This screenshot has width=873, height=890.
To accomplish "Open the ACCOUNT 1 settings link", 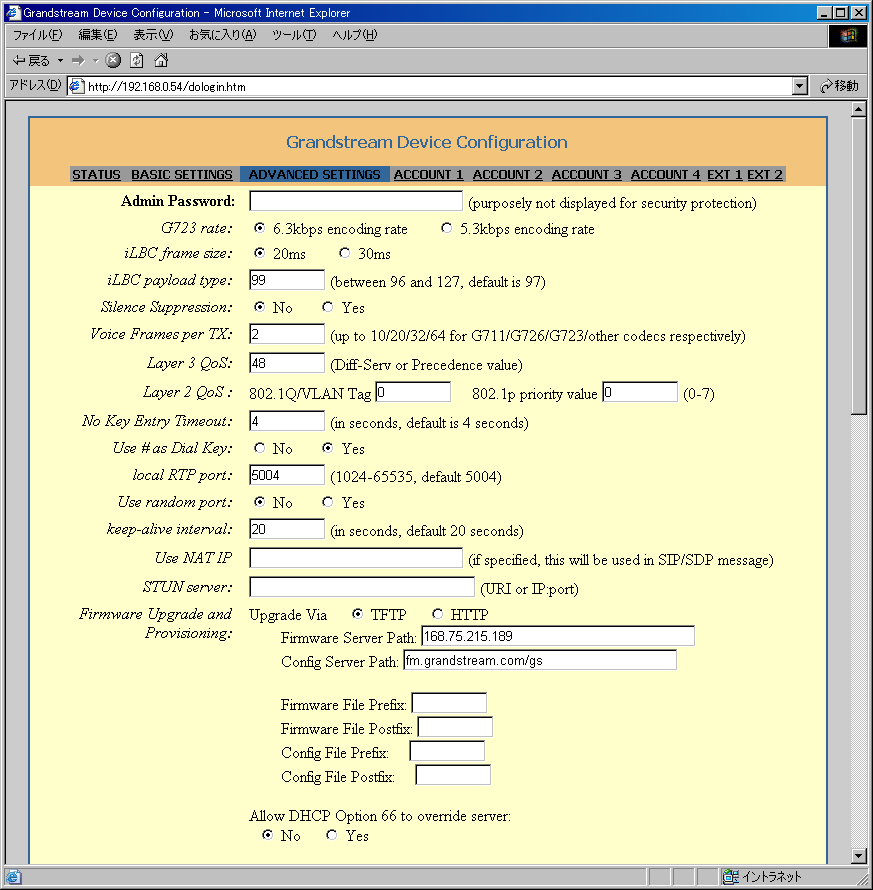I will click(428, 175).
